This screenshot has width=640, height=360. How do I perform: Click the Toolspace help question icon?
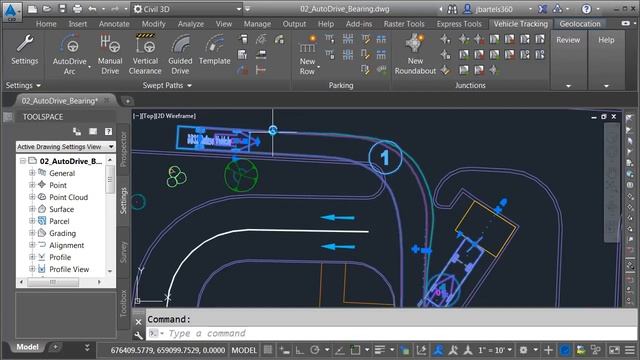click(108, 131)
